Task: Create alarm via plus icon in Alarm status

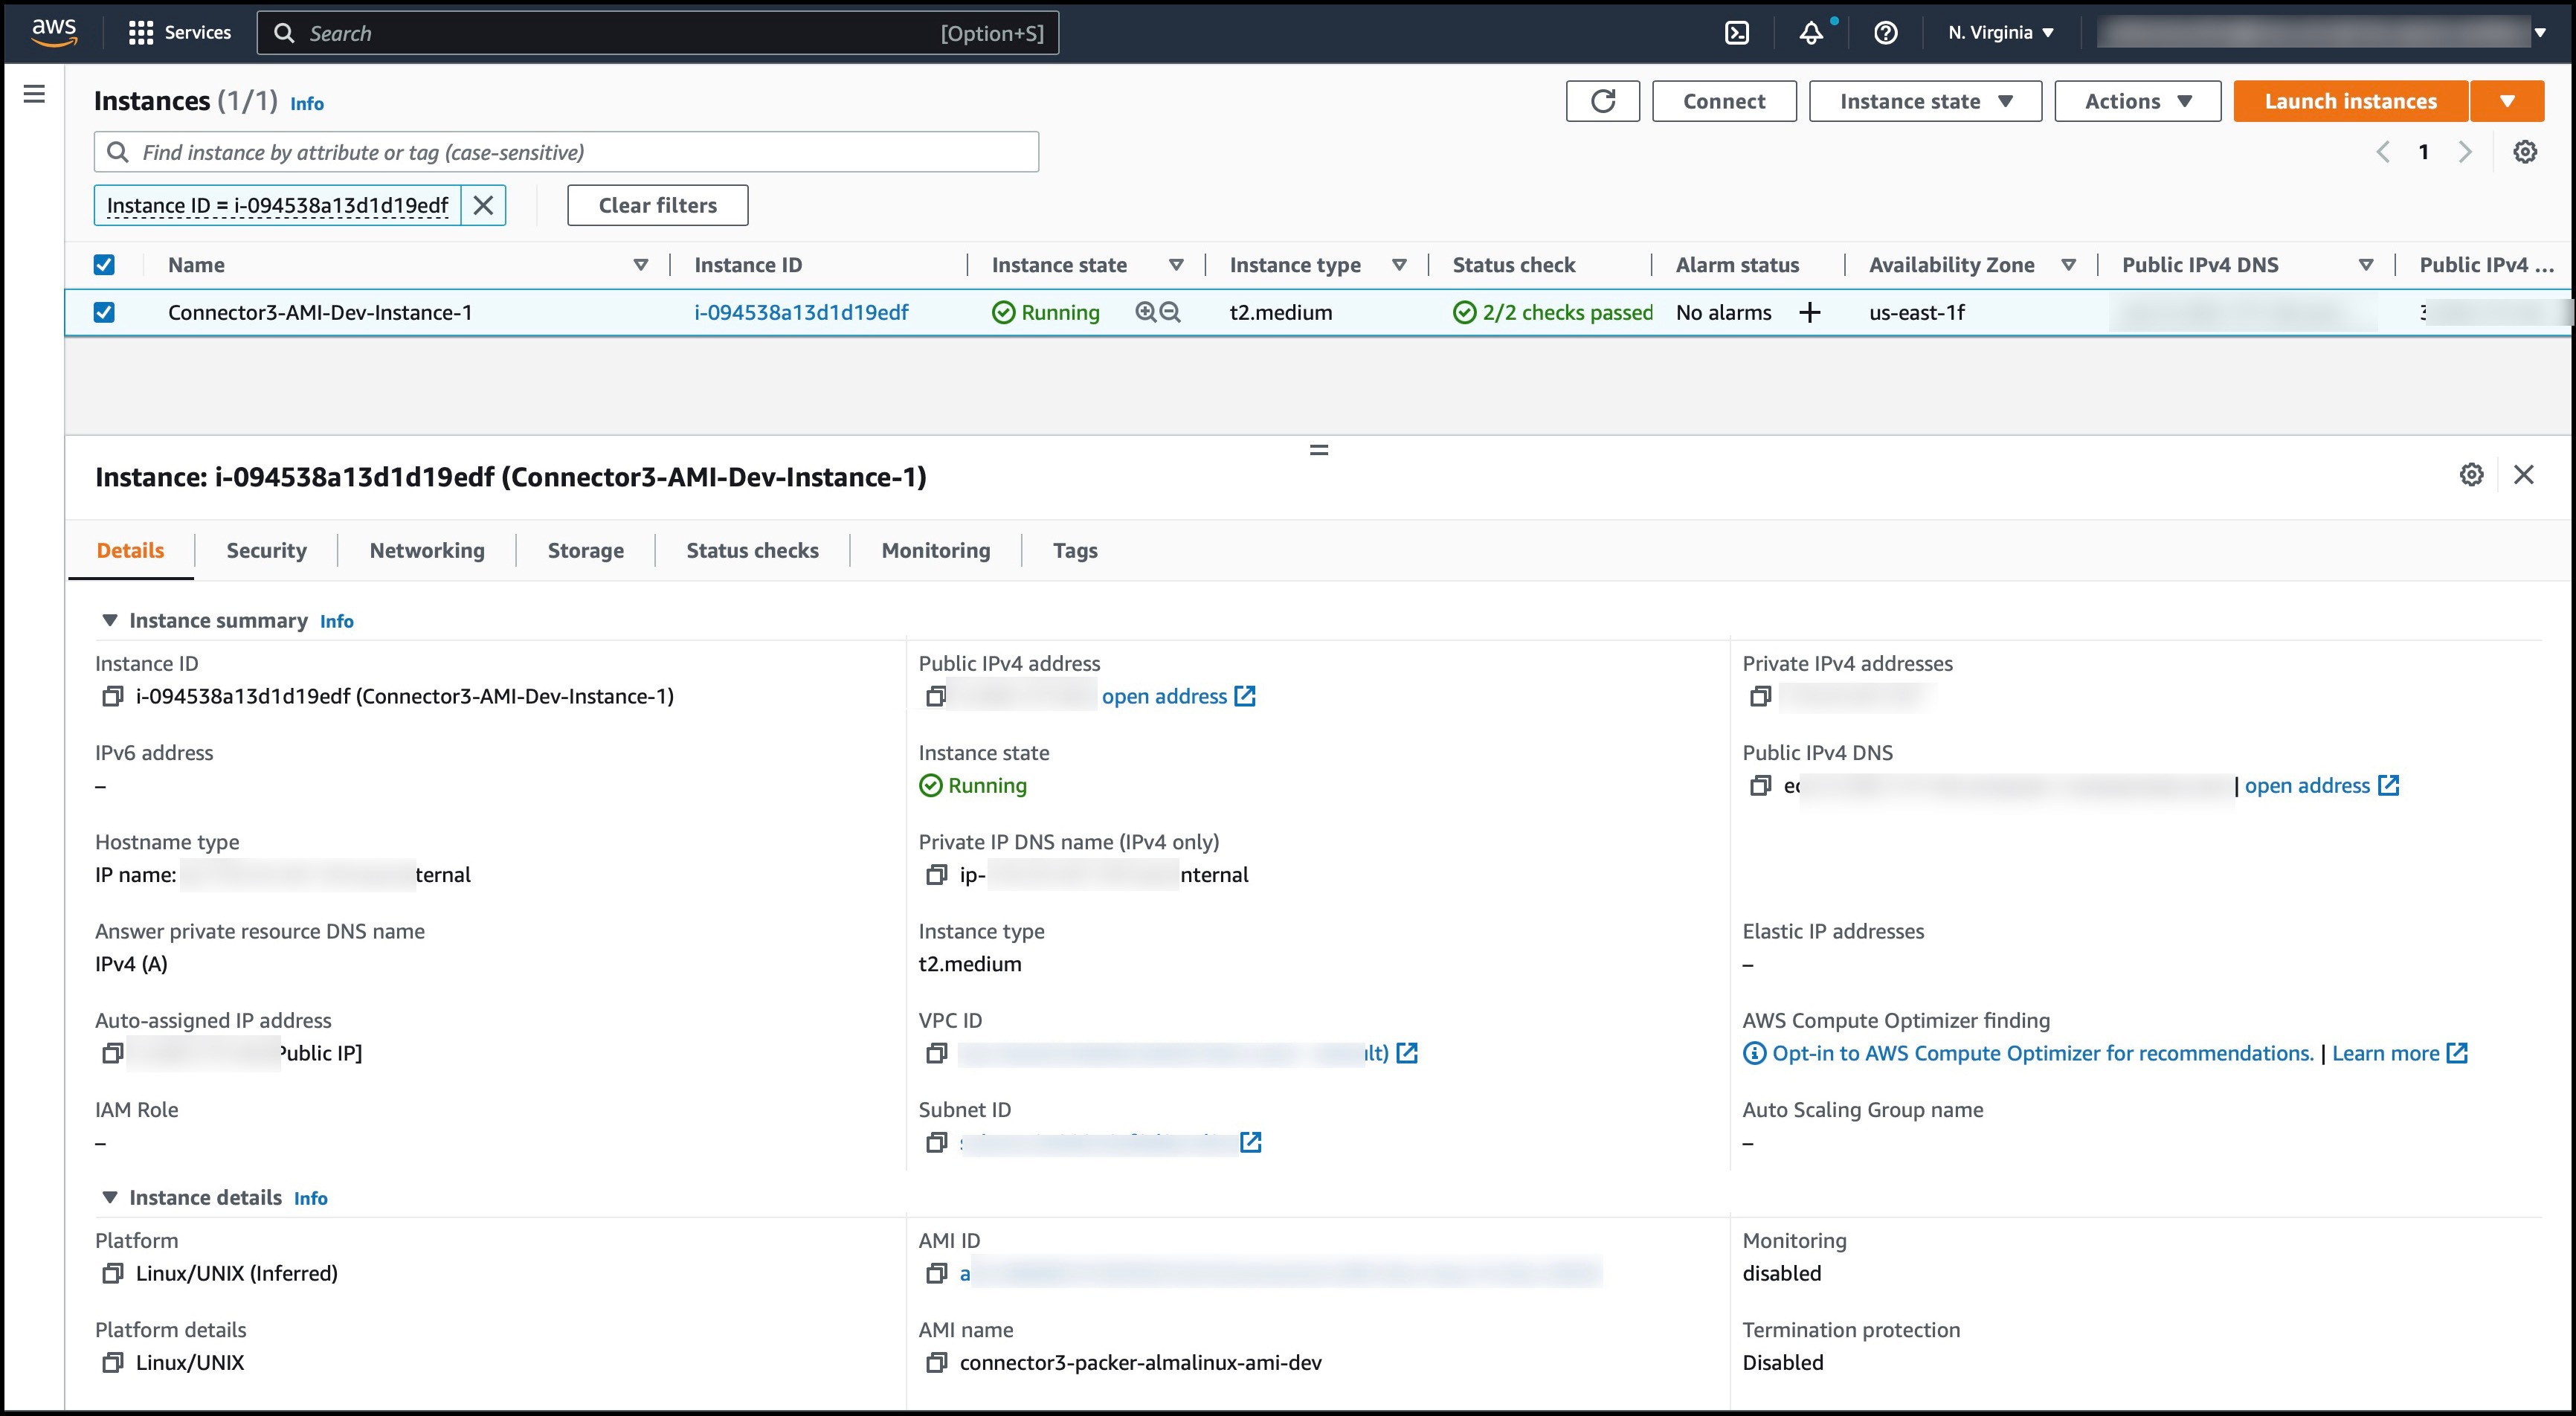Action: coord(1812,312)
